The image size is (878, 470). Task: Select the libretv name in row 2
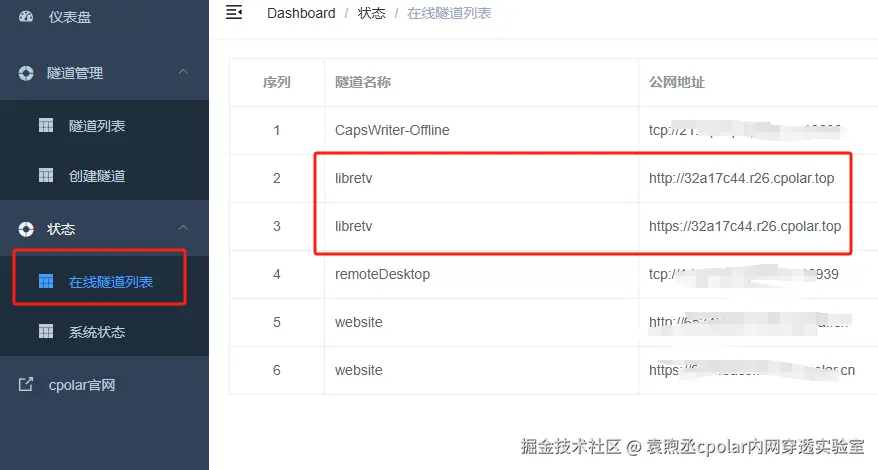click(353, 178)
